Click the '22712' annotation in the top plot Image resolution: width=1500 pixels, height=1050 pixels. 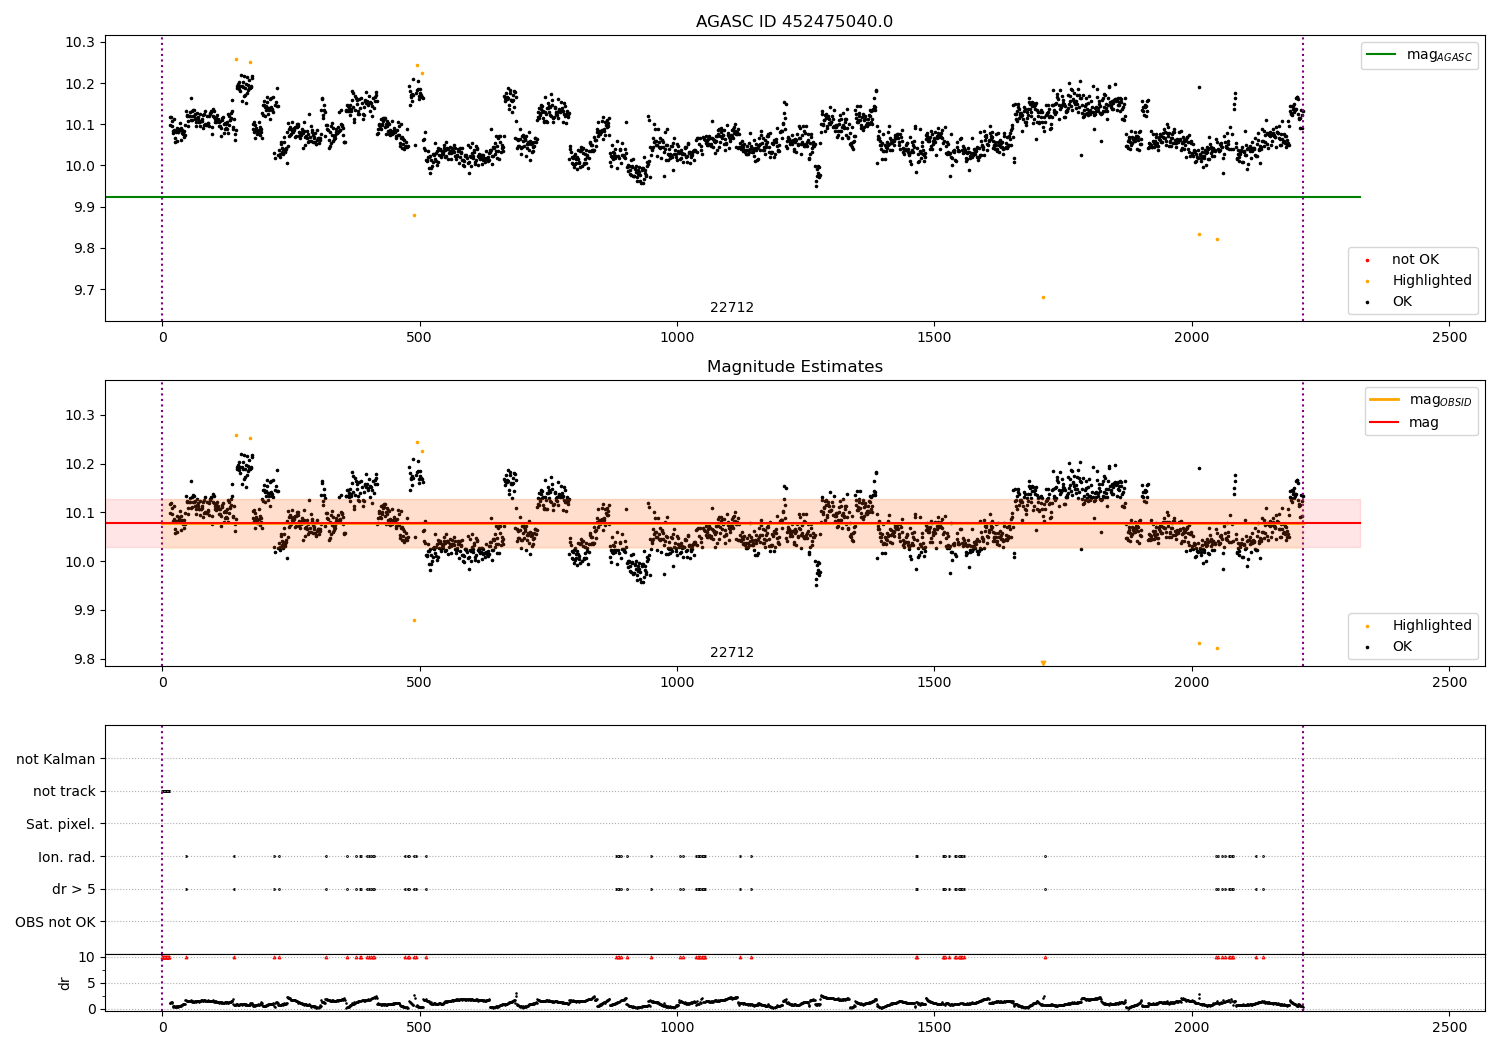click(x=732, y=308)
